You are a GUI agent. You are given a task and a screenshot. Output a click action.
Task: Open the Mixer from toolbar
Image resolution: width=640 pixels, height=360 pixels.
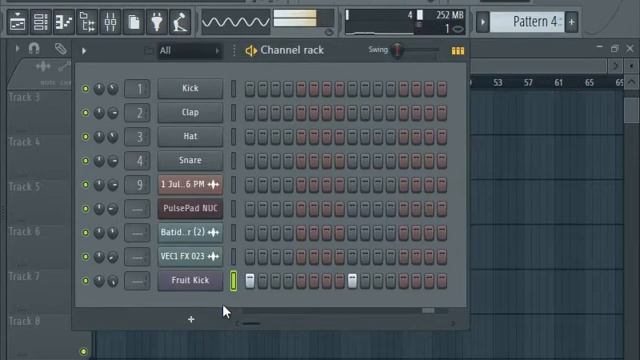pos(111,22)
